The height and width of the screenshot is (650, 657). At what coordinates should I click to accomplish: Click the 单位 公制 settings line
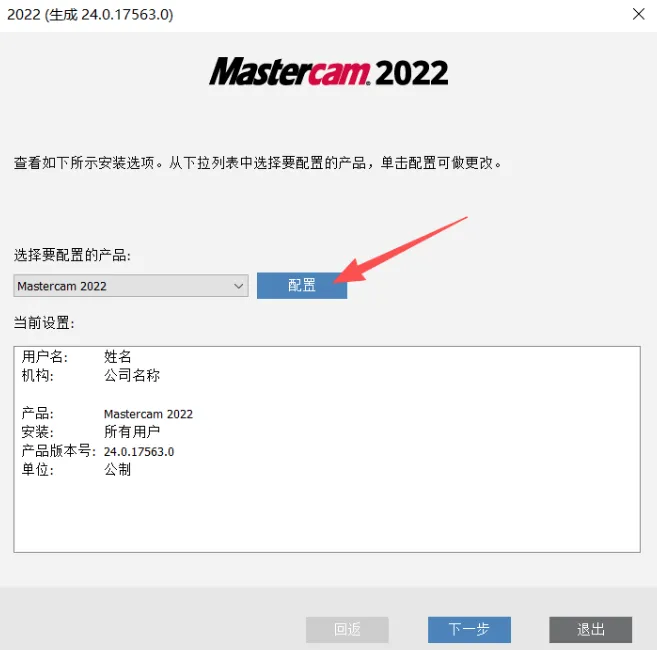pyautogui.click(x=76, y=469)
